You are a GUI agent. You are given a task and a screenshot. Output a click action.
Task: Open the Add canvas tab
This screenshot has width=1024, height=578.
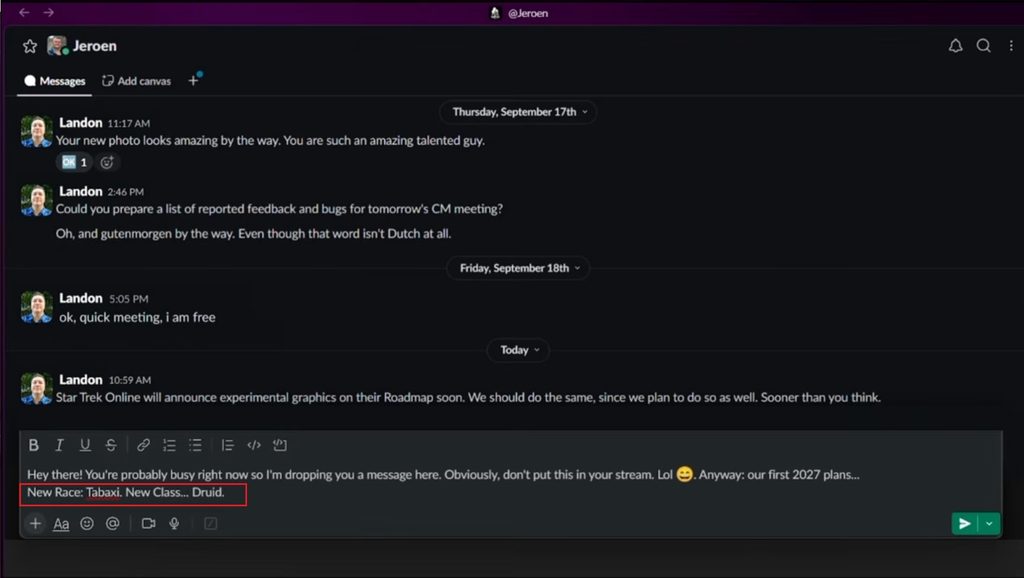pyautogui.click(x=136, y=81)
